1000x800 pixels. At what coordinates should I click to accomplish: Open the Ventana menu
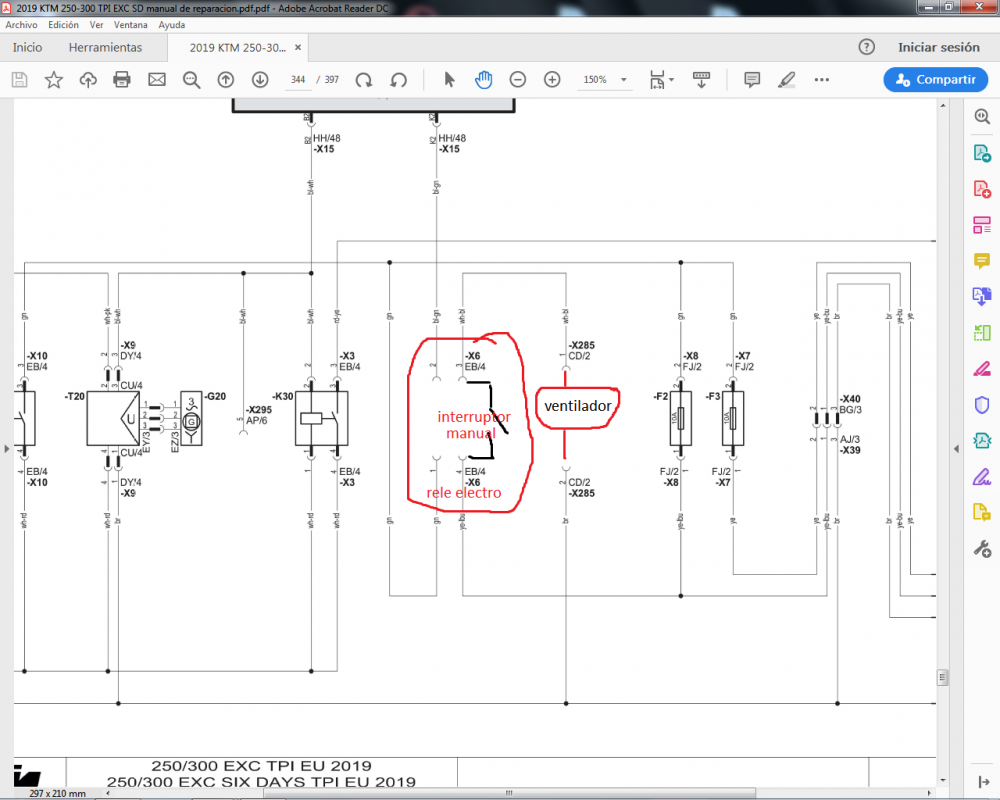131,25
